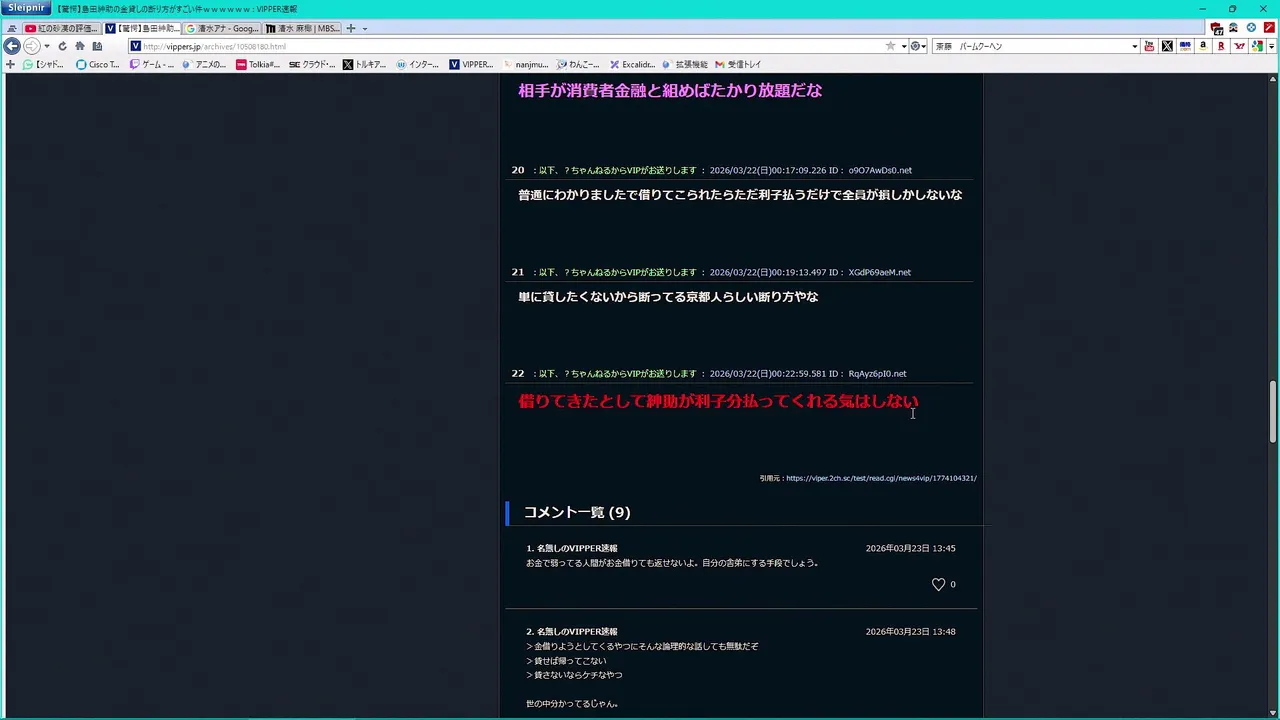
Task: Open the Excalidr... bookmark
Action: 632,64
